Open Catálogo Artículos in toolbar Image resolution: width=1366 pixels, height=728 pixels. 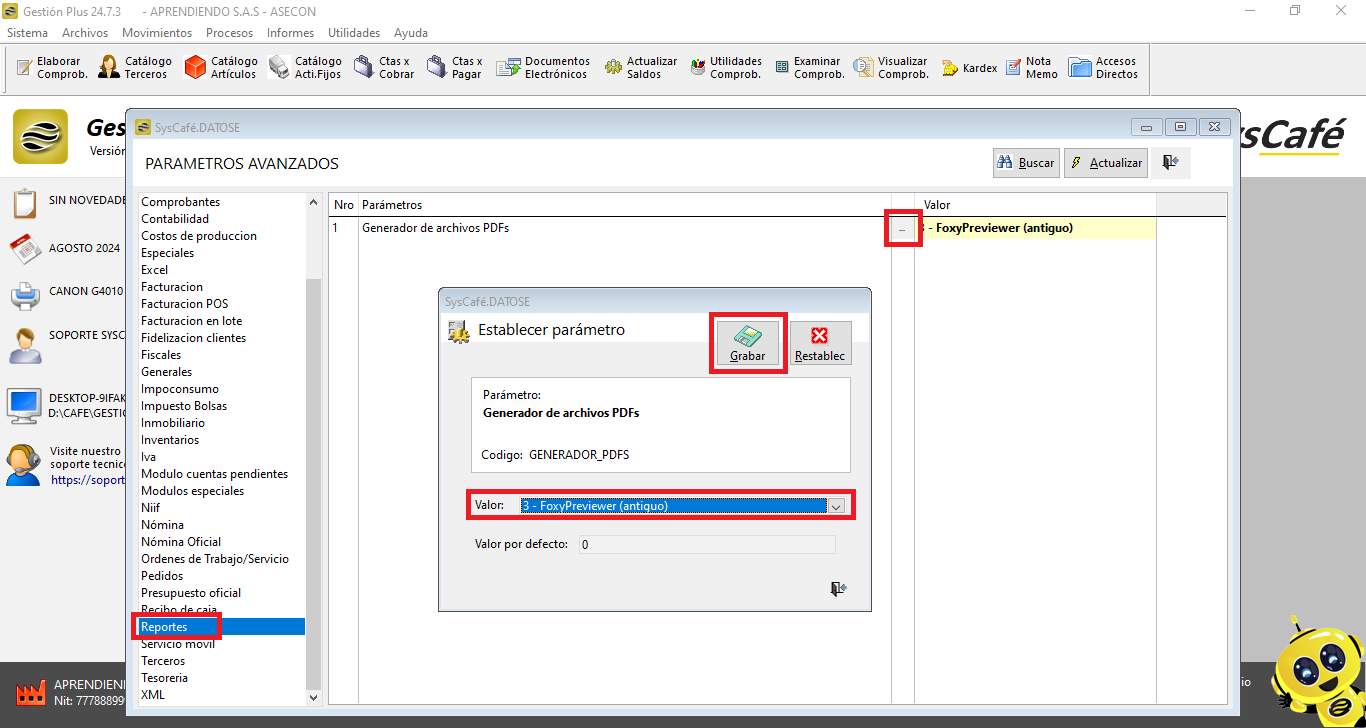[x=222, y=68]
